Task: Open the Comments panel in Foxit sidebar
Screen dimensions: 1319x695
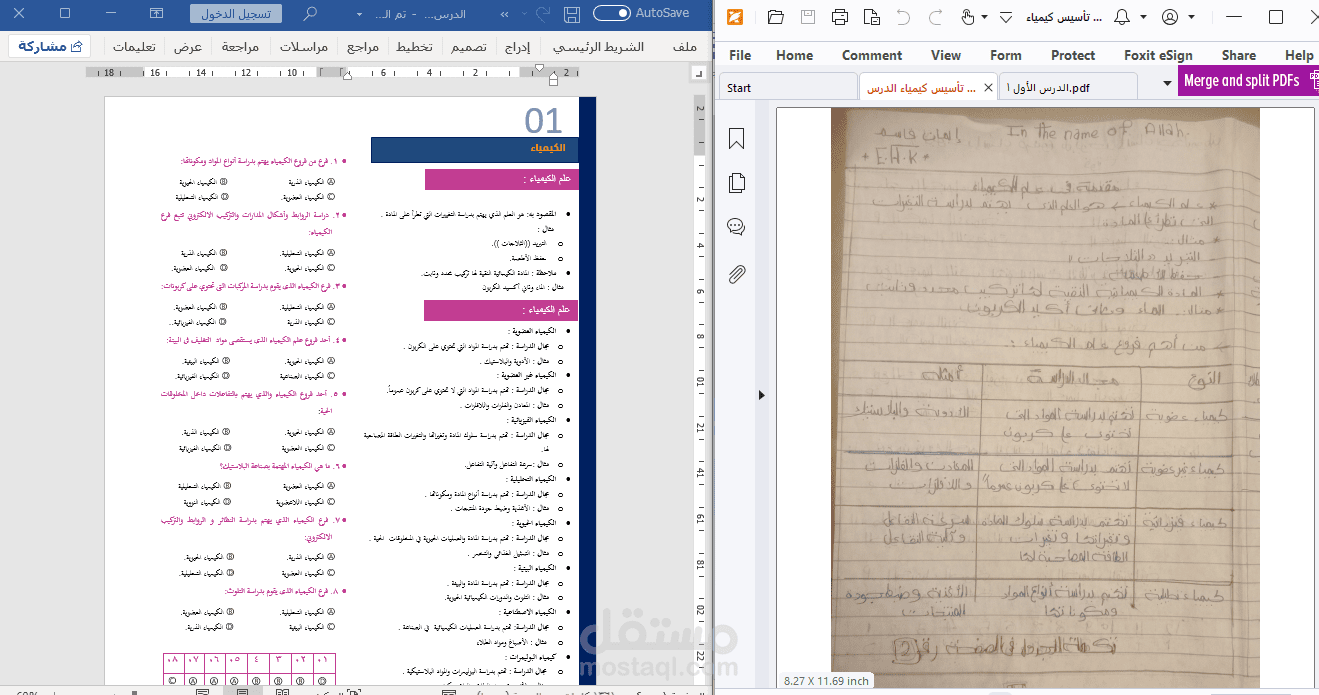Action: tap(735, 226)
